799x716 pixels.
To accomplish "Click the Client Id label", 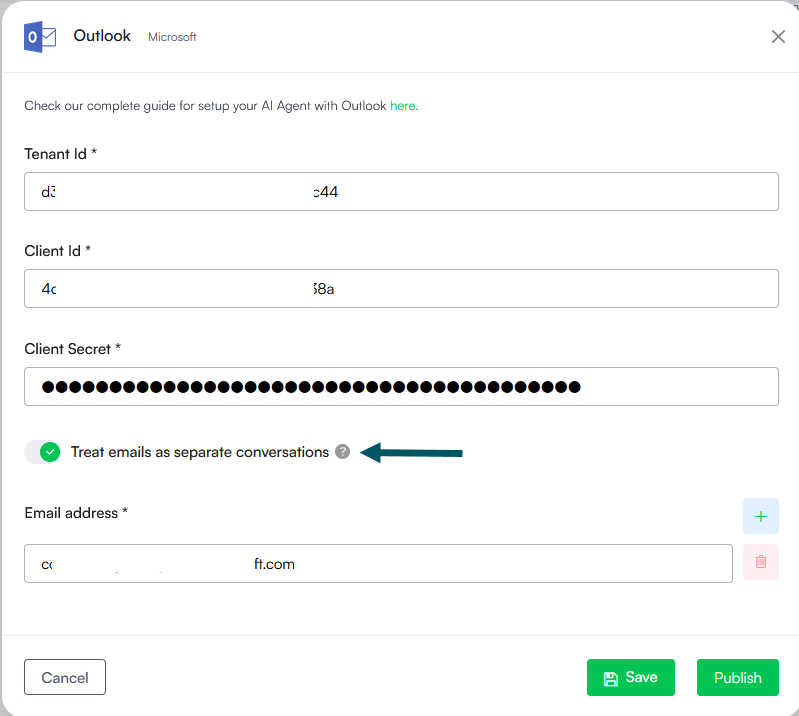I will (x=57, y=251).
